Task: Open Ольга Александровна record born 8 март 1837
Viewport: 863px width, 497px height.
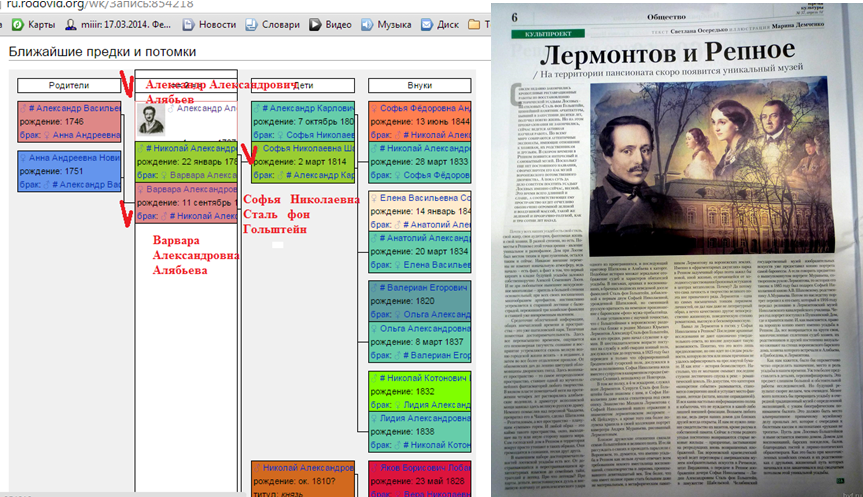Action: point(425,329)
